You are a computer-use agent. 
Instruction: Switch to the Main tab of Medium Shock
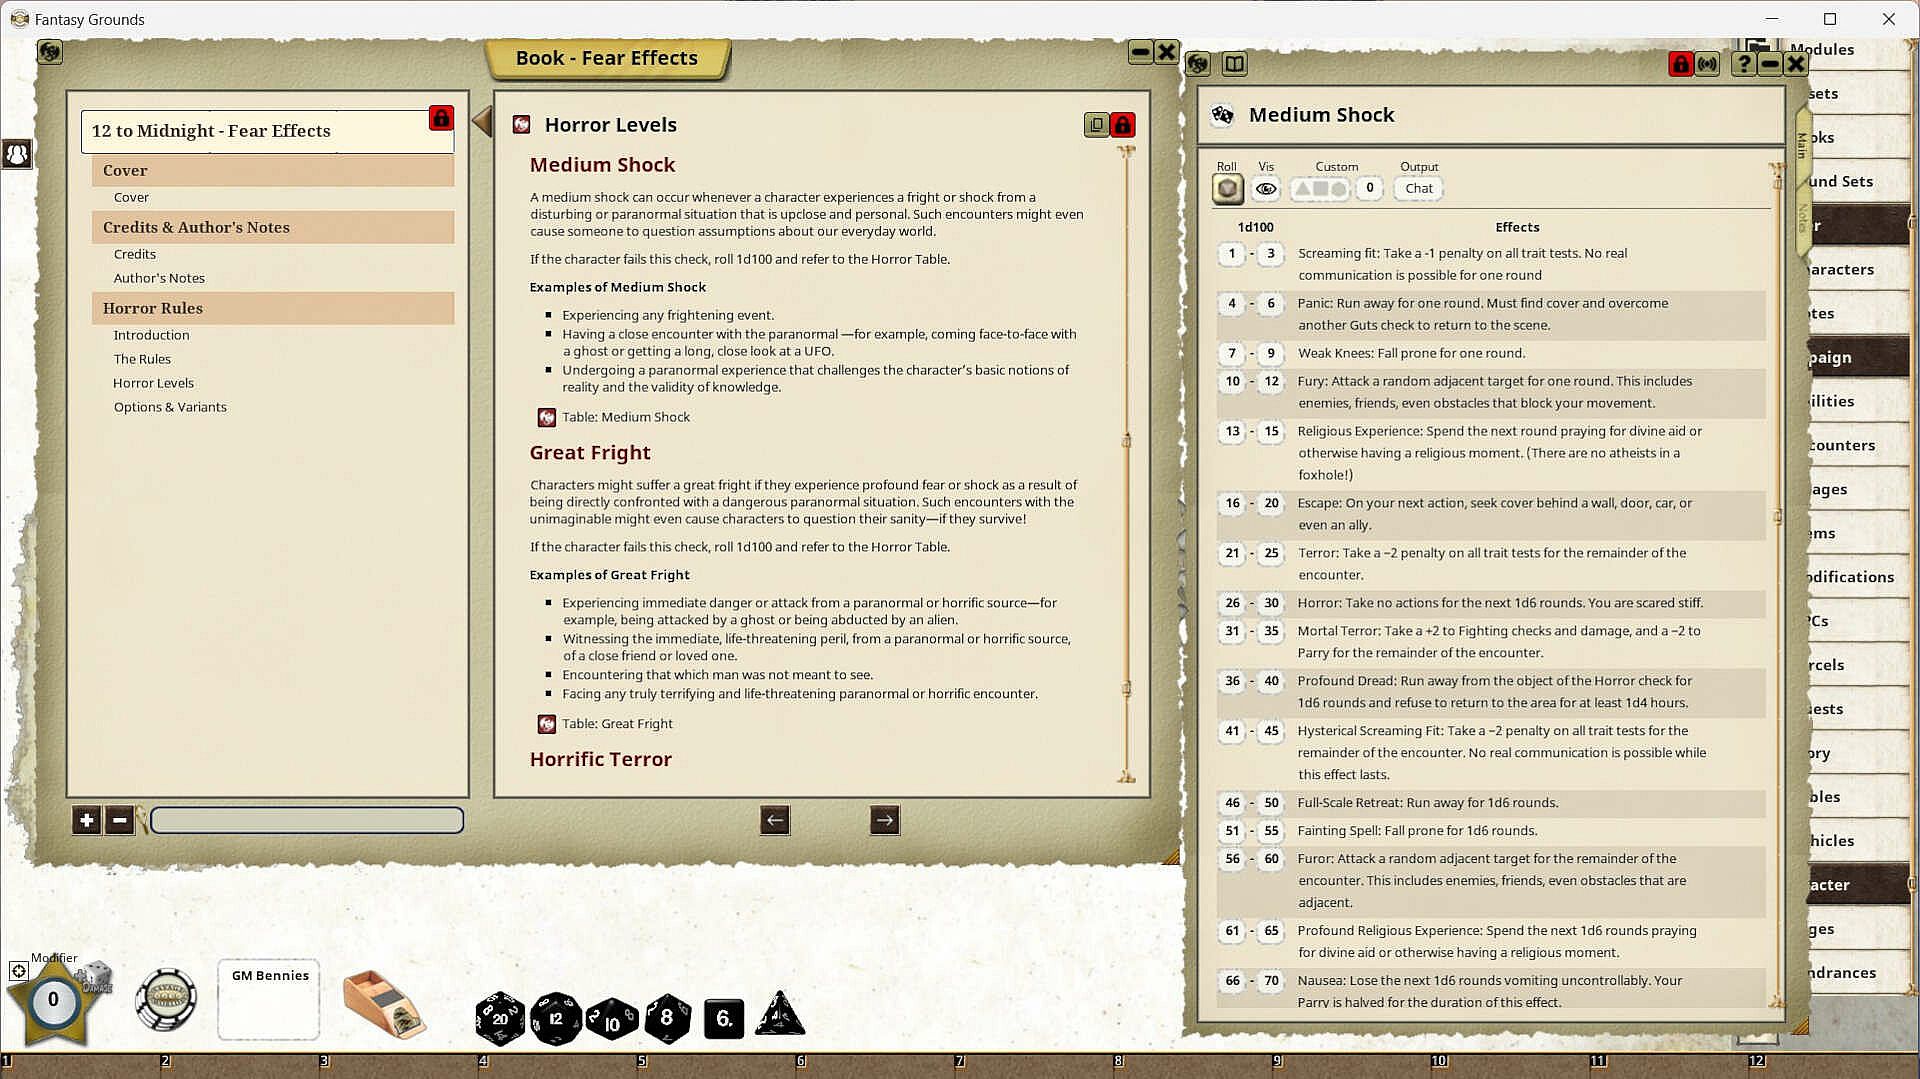(x=1802, y=146)
